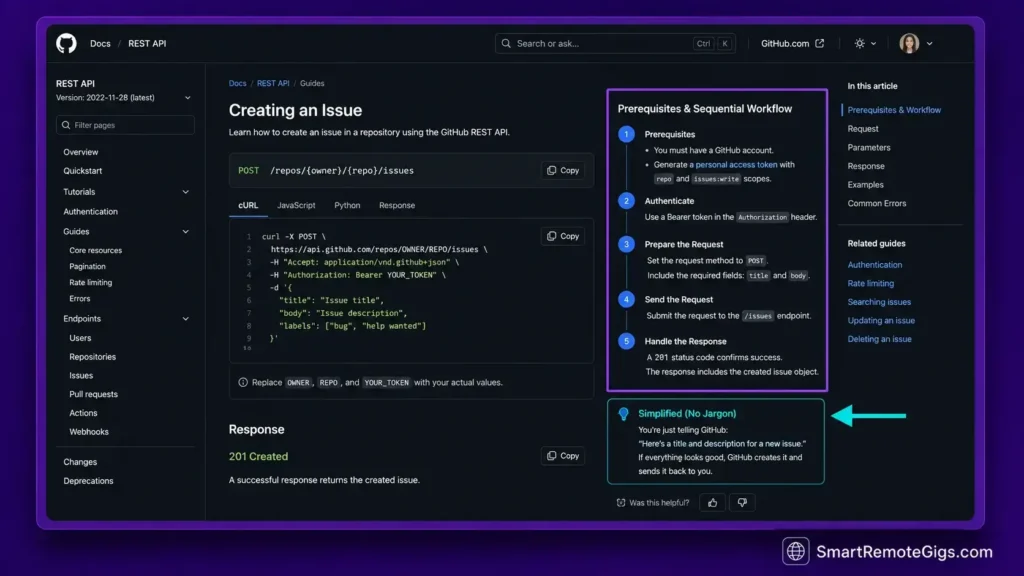This screenshot has width=1024, height=576.
Task: Click the search magnifier icon in header
Action: (506, 43)
